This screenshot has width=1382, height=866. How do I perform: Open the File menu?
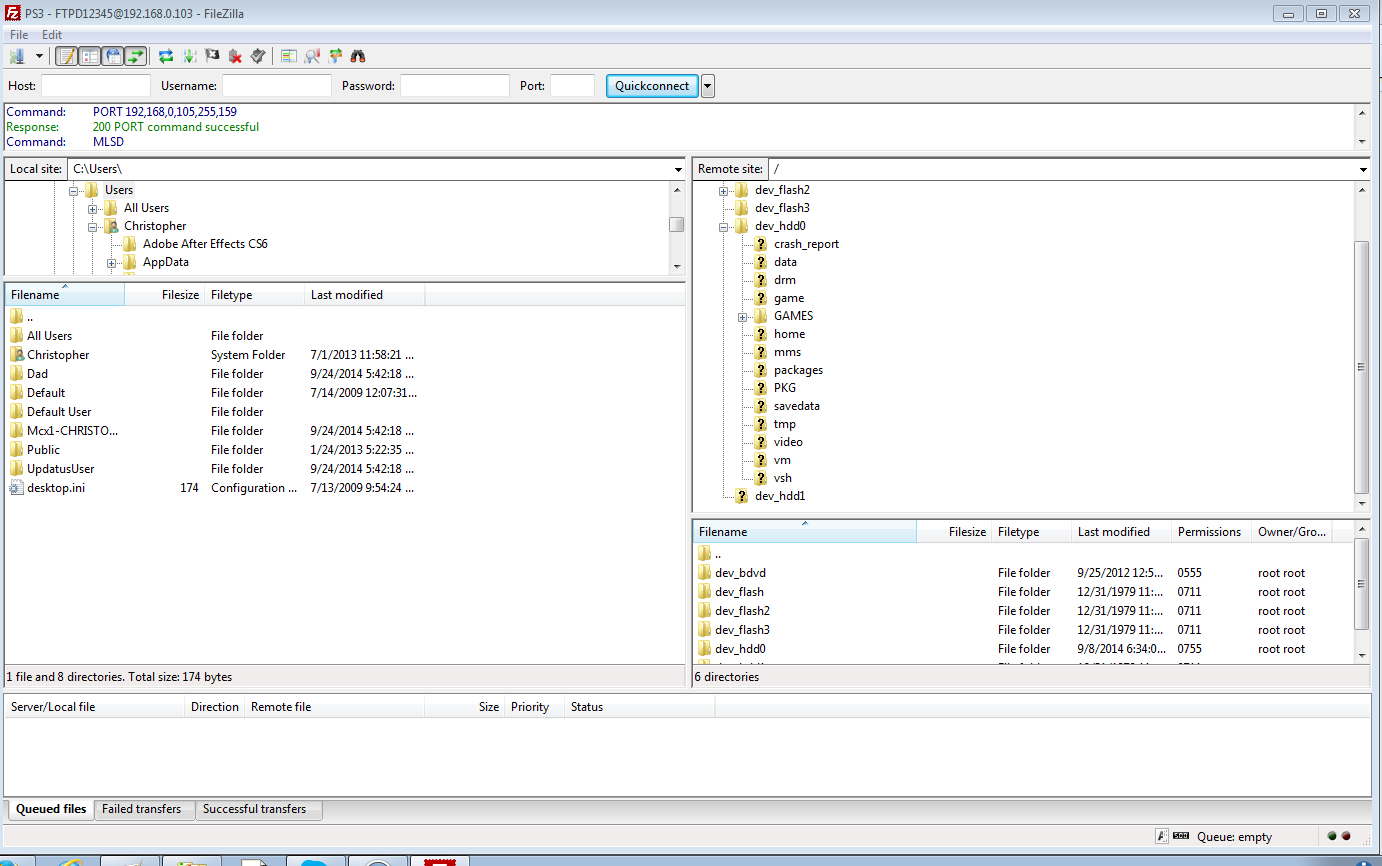(x=19, y=35)
